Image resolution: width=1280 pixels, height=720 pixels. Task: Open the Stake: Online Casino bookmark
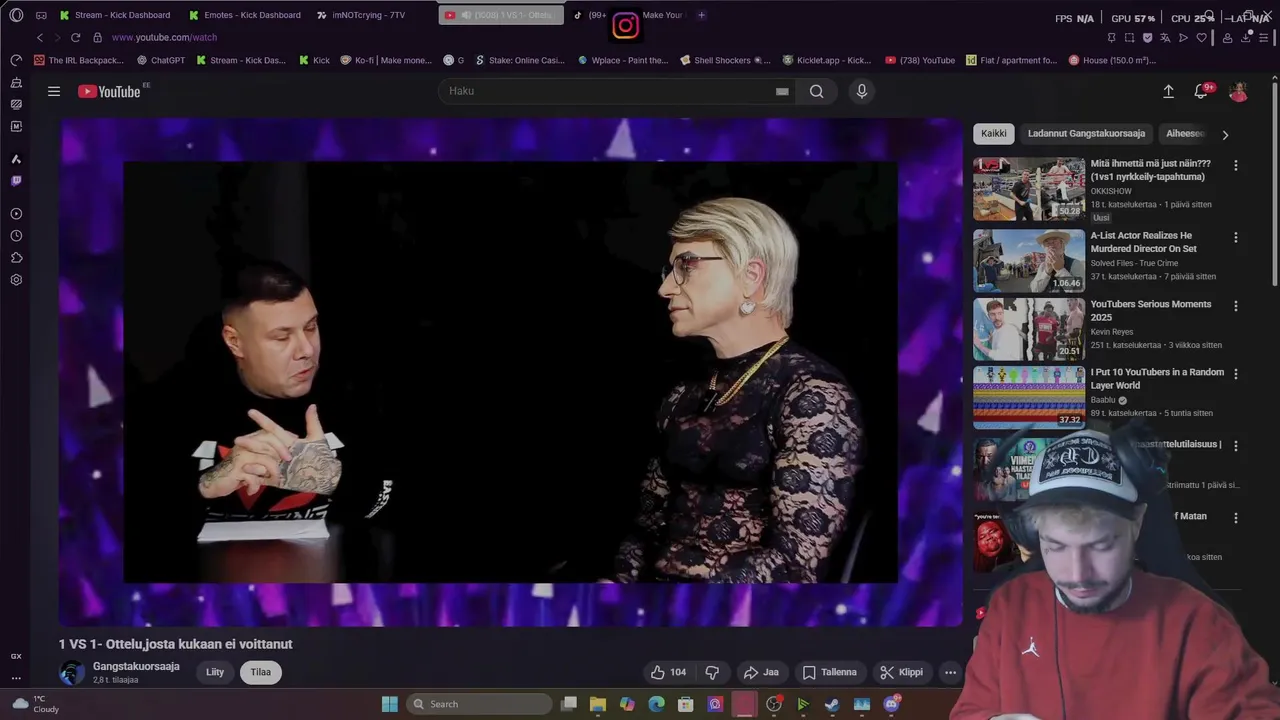[x=519, y=60]
